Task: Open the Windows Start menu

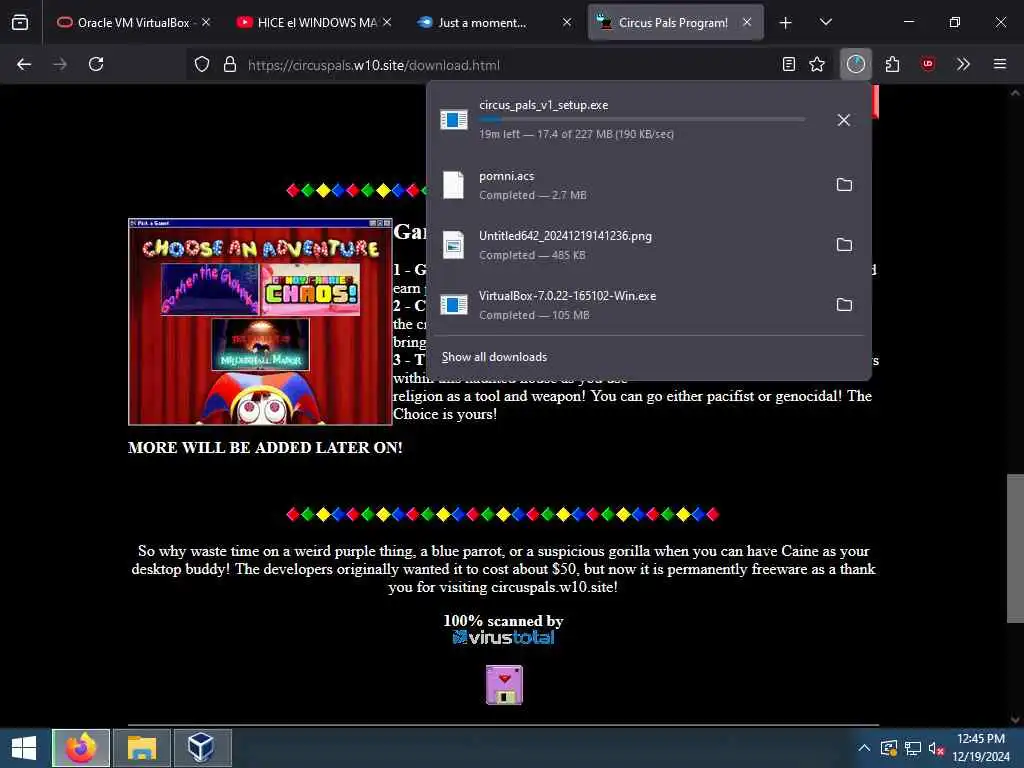Action: 24,748
